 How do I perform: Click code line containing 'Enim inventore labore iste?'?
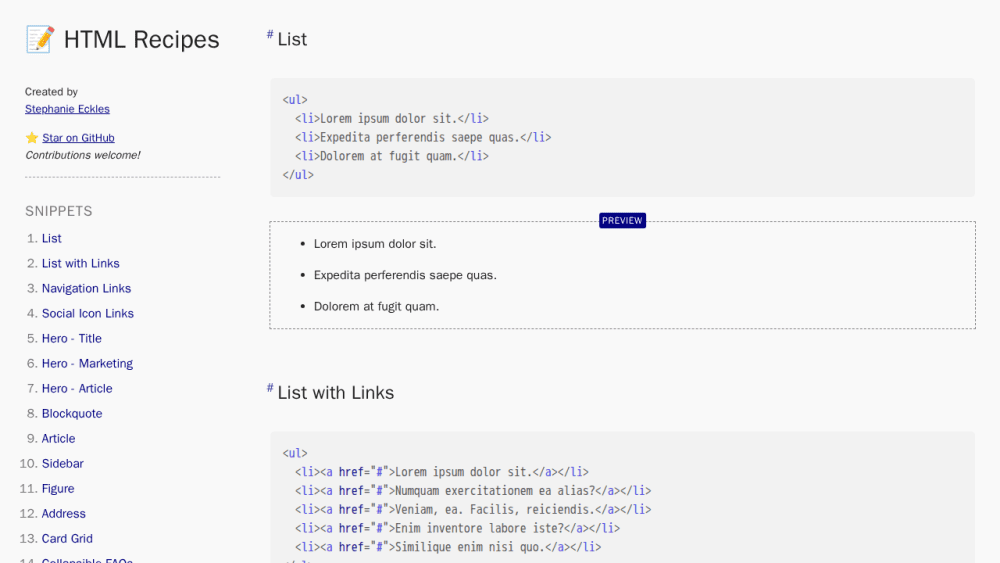[x=457, y=528]
